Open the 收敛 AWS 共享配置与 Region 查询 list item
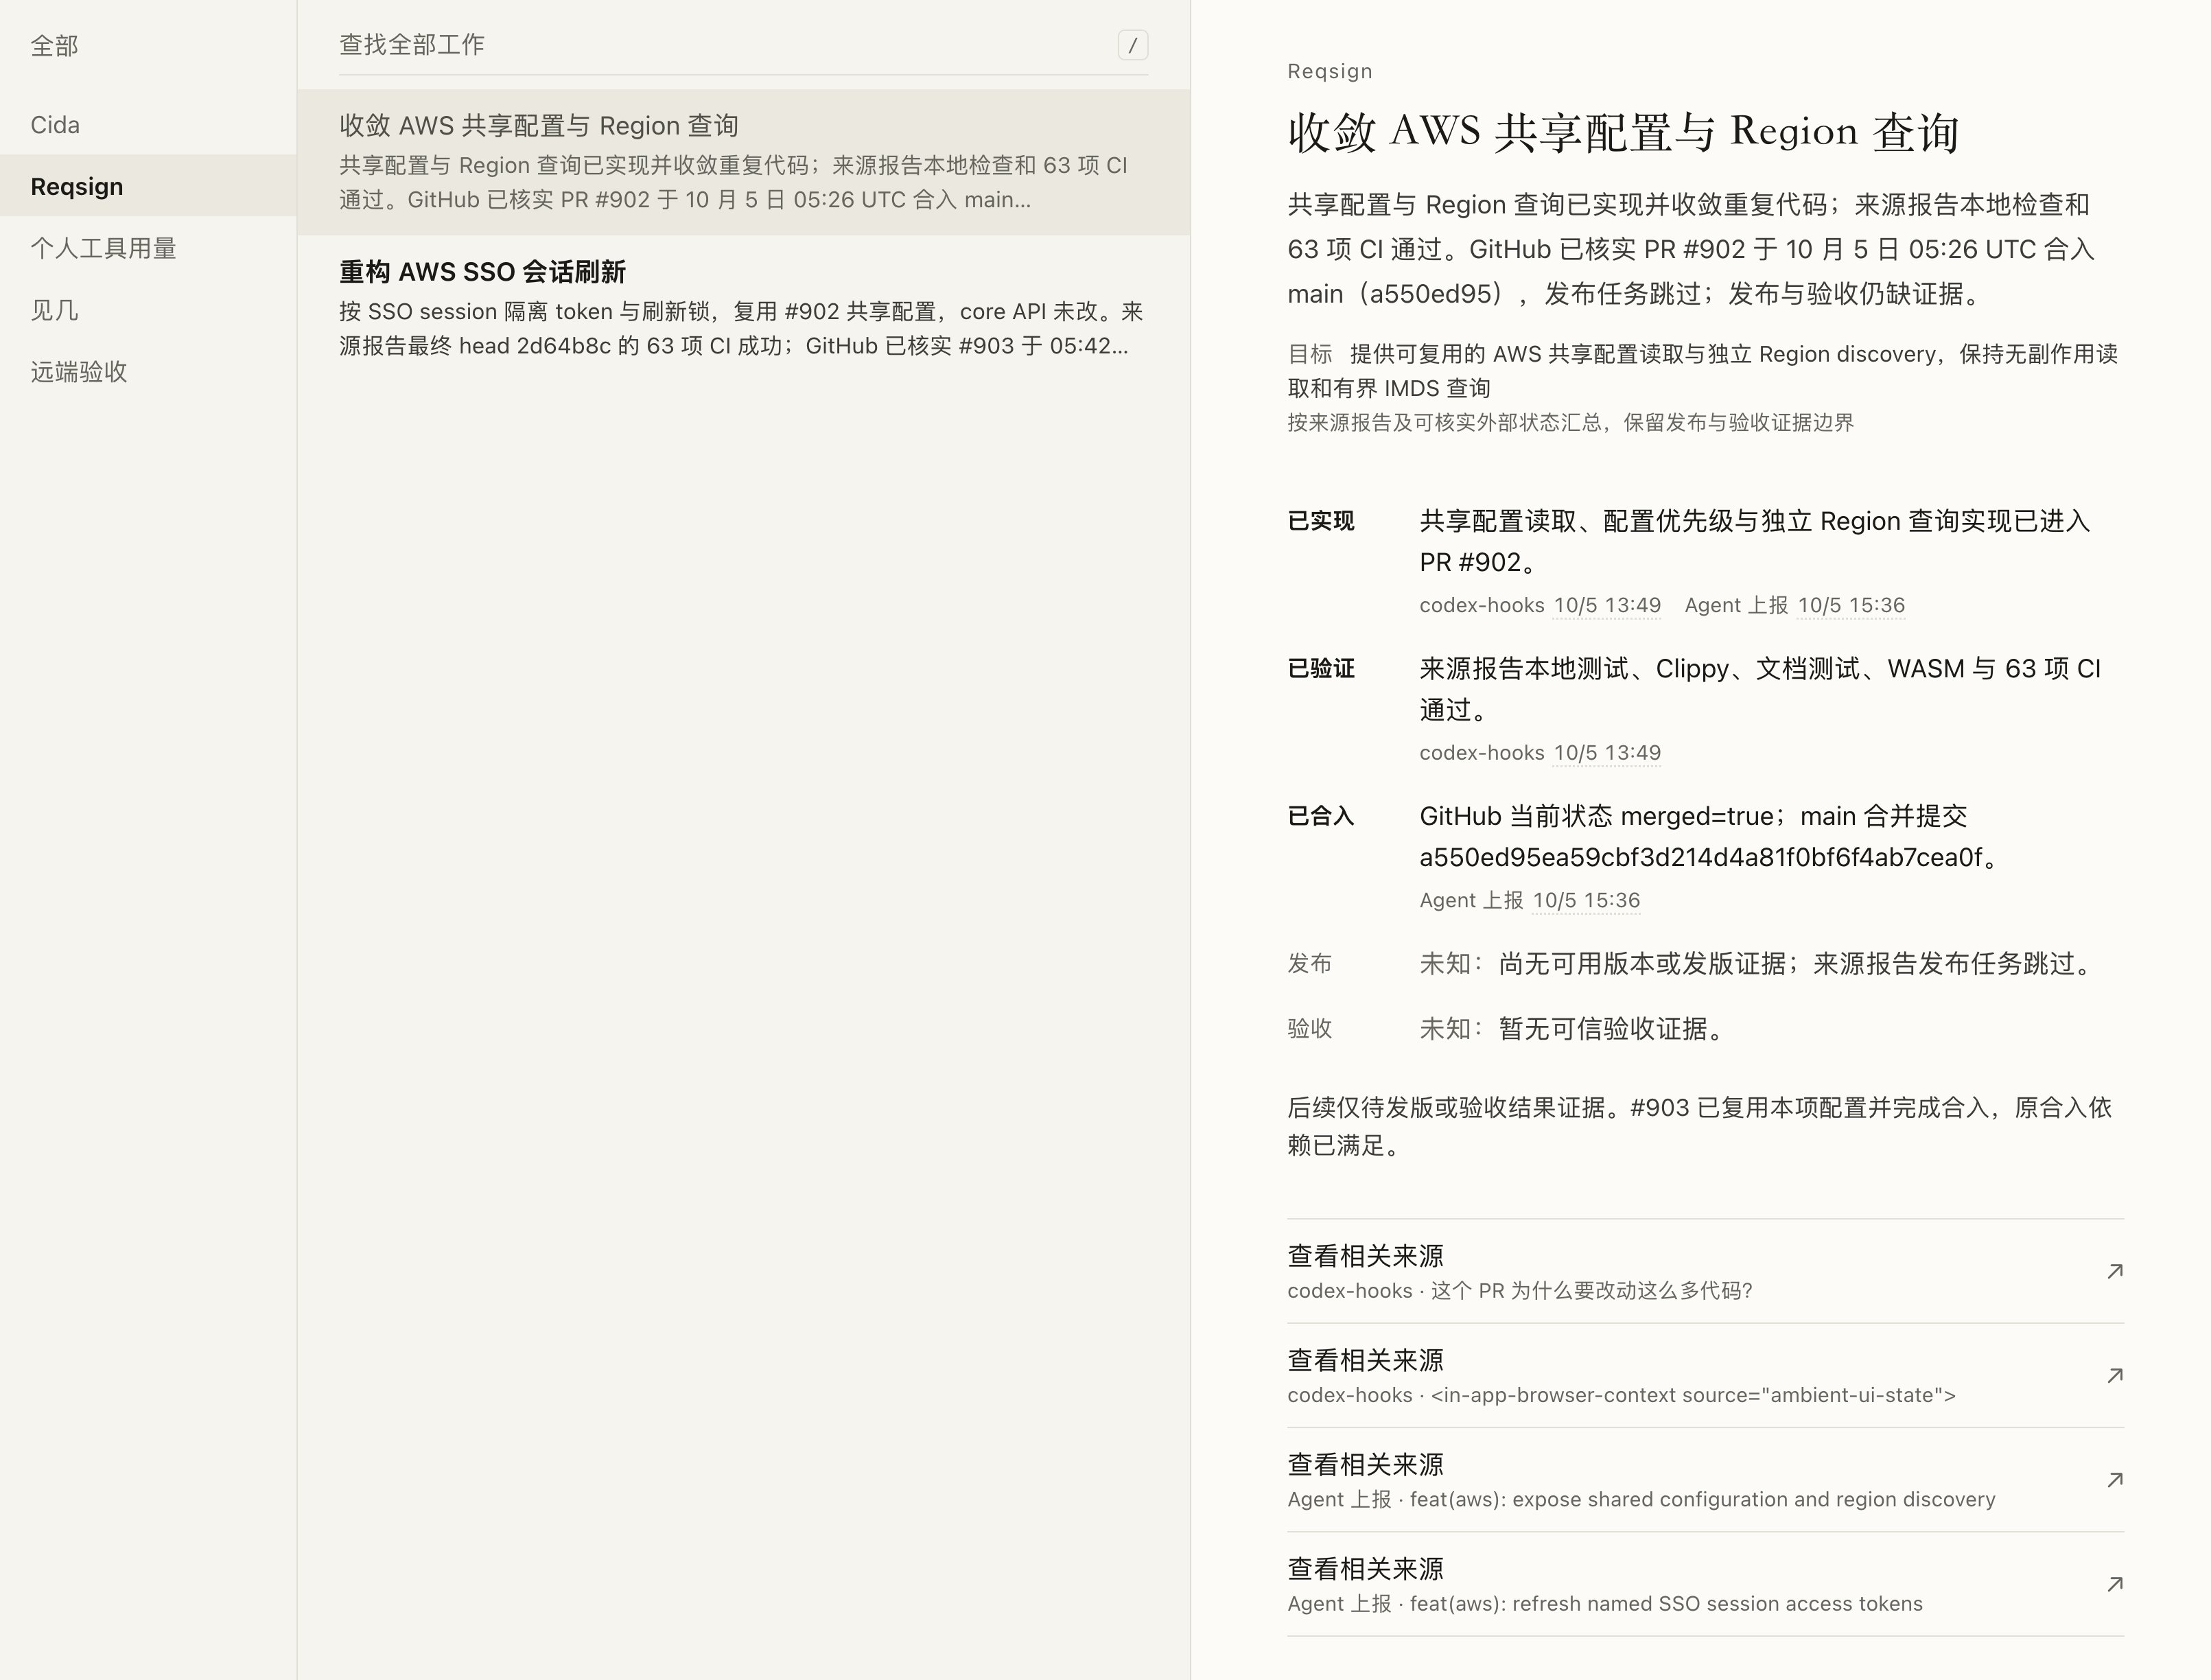This screenshot has width=2211, height=1680. tap(743, 162)
